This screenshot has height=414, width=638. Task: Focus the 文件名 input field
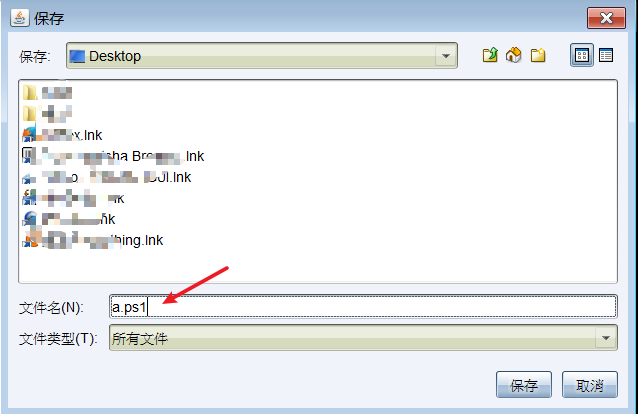[363, 307]
